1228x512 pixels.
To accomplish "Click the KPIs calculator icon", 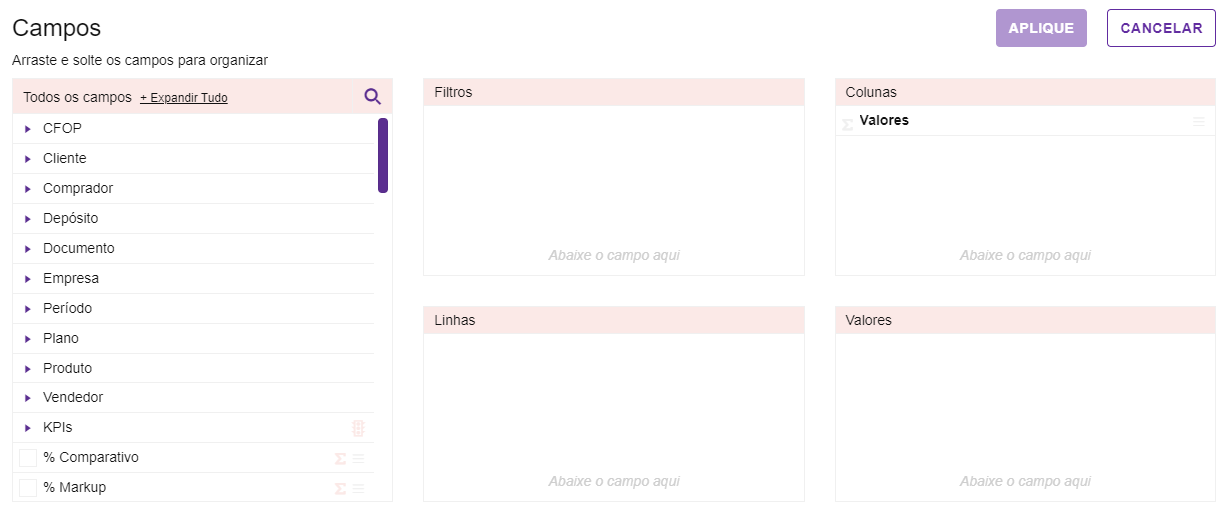I will pyautogui.click(x=358, y=428).
